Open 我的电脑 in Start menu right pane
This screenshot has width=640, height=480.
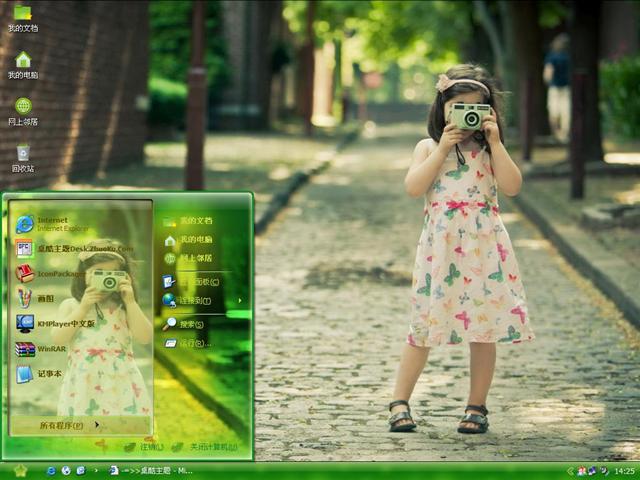188,240
